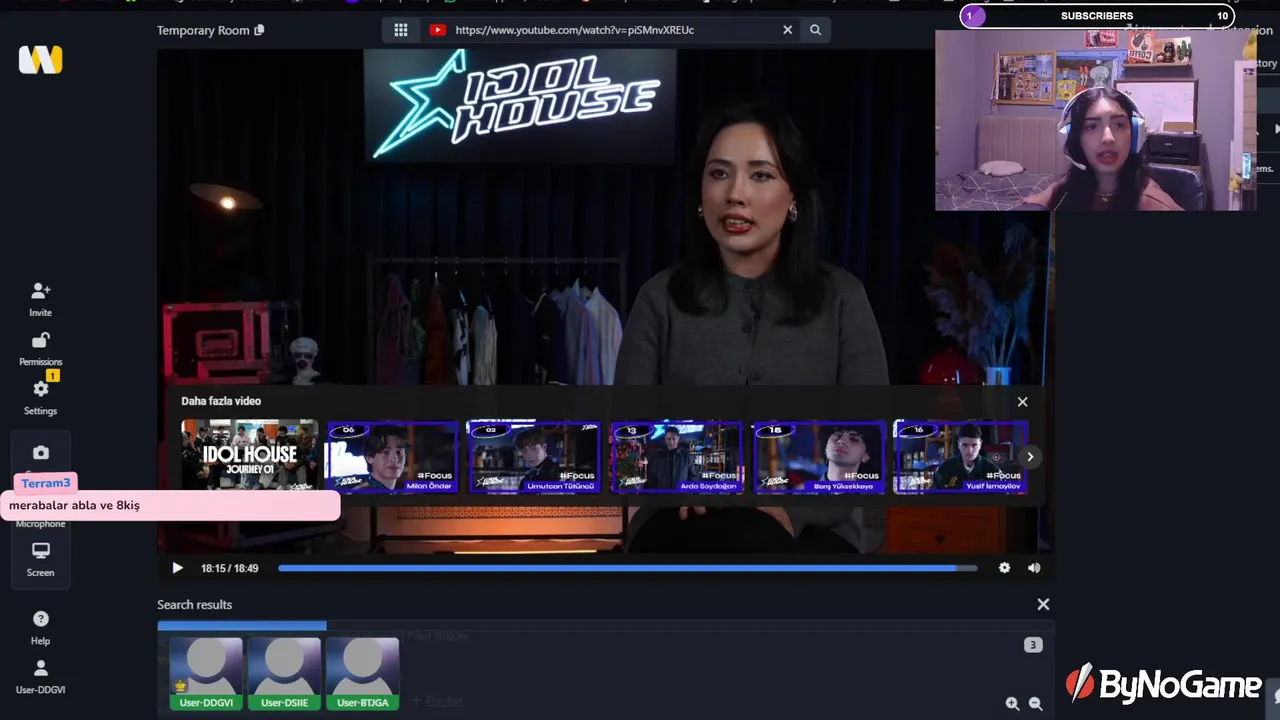Open Idol House Journey 01 thumbnail
Viewport: 1280px width, 720px height.
click(x=250, y=456)
